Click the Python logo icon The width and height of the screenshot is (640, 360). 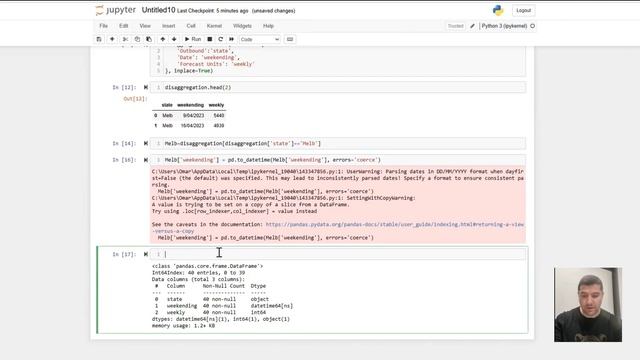pos(498,10)
